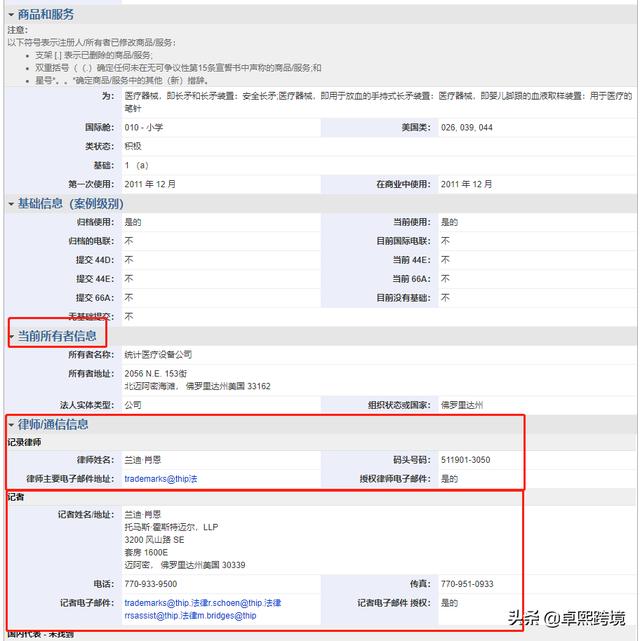This screenshot has width=640, height=641.
Task: Click the attorney name 兰迪 肖恩
Action: click(x=142, y=460)
